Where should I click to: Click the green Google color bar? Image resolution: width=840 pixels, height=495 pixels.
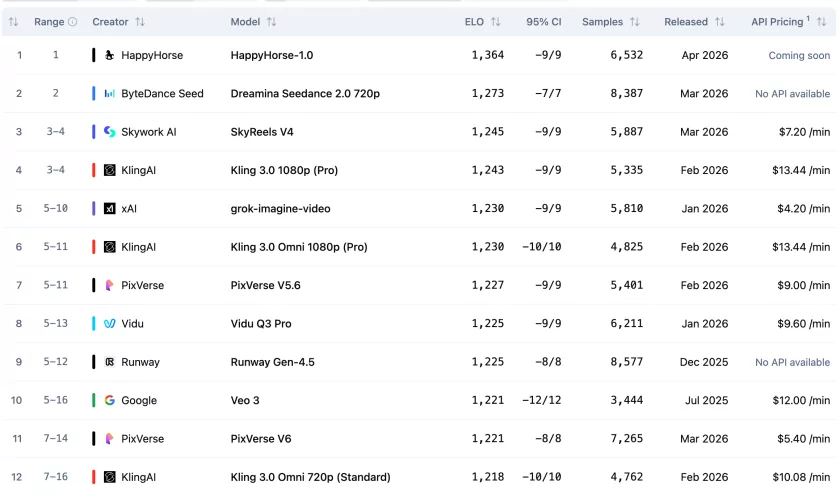tap(94, 400)
